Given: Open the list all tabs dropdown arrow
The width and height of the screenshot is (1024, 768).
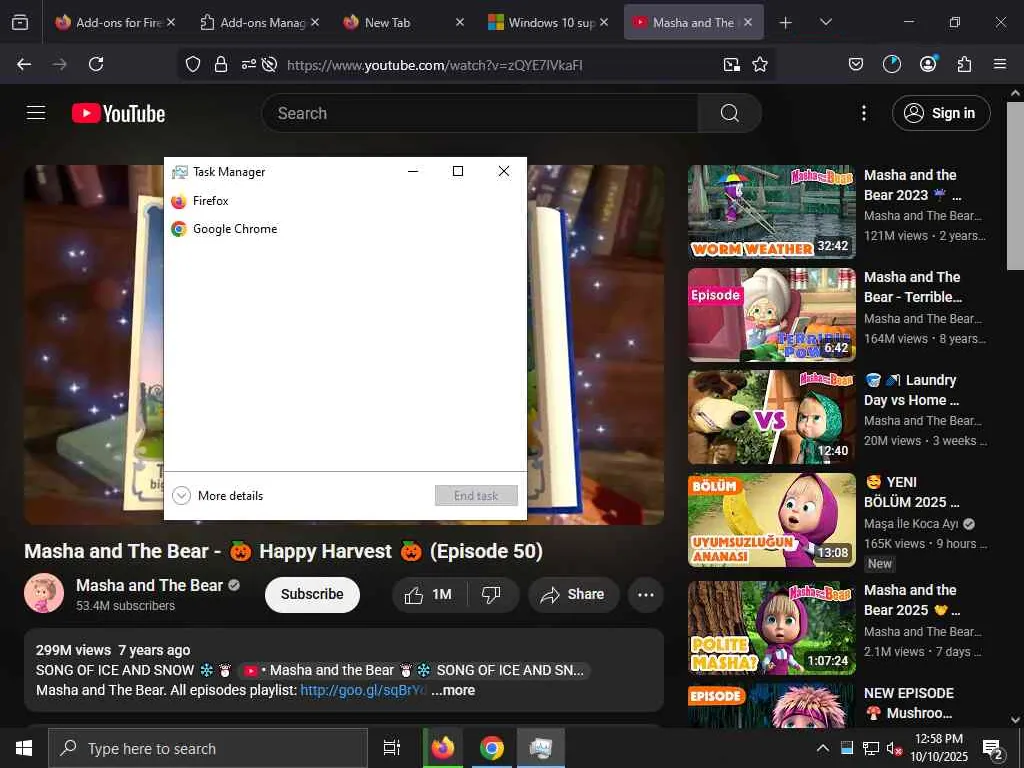Looking at the screenshot, I should 825,22.
